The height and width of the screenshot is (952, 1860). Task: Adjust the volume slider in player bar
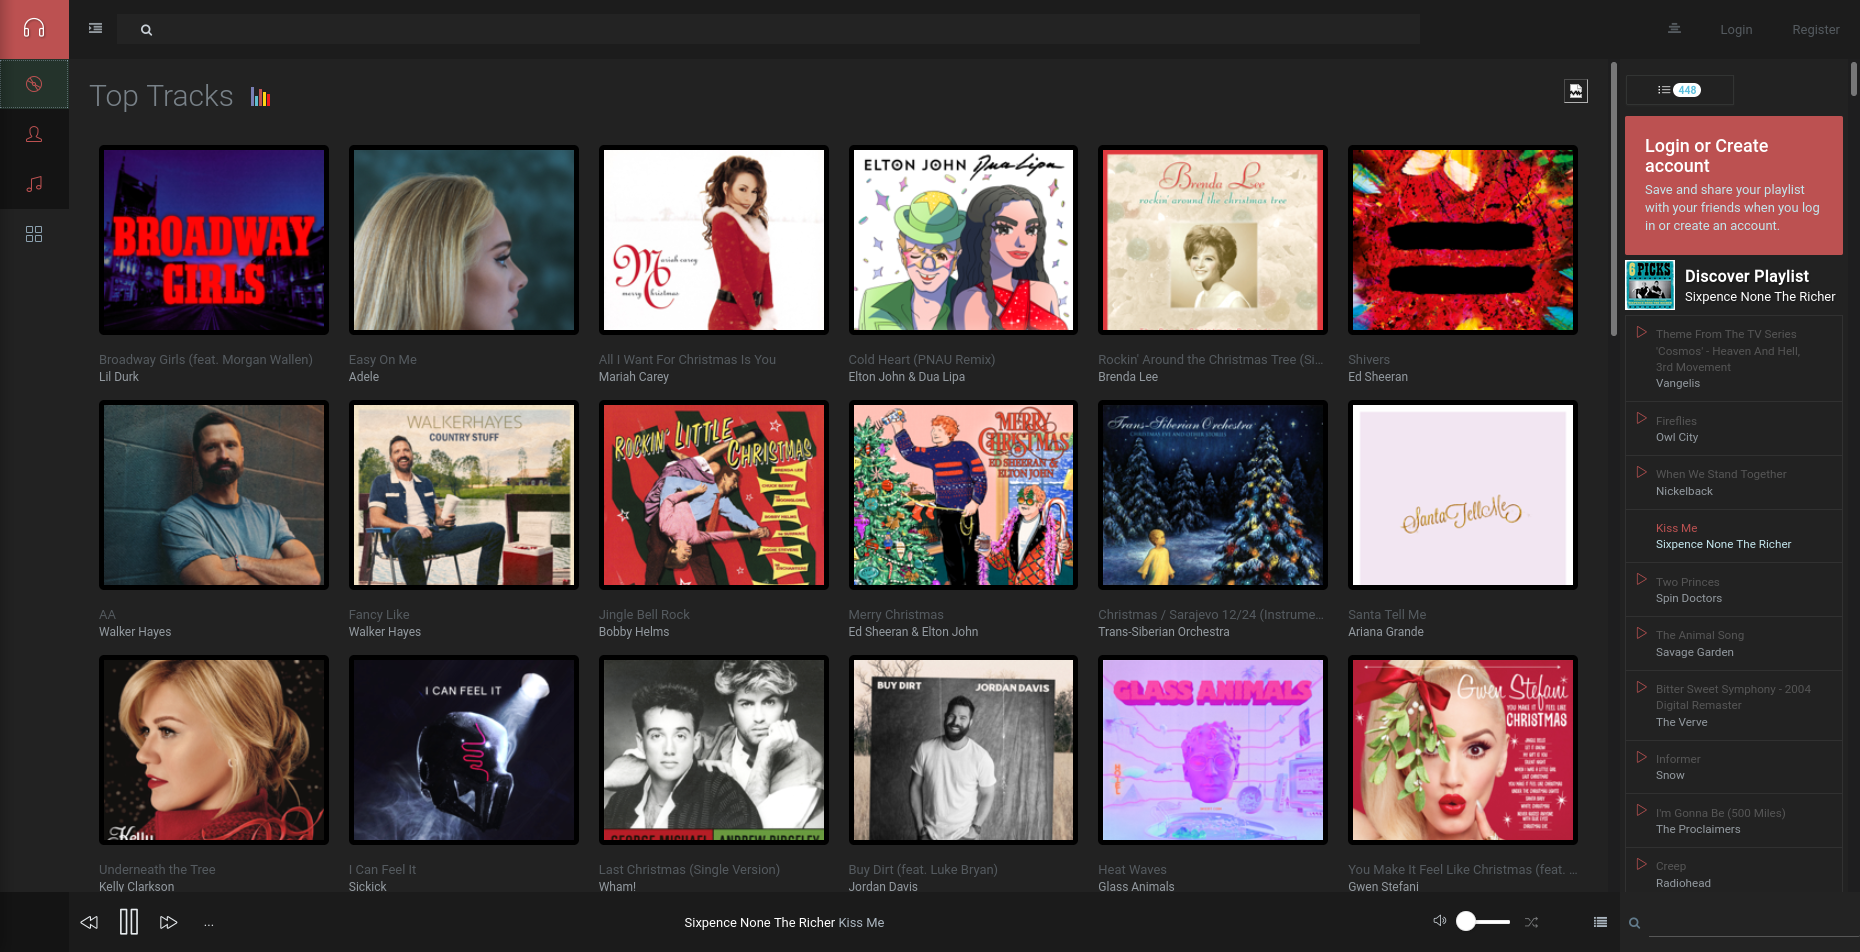click(x=1483, y=922)
